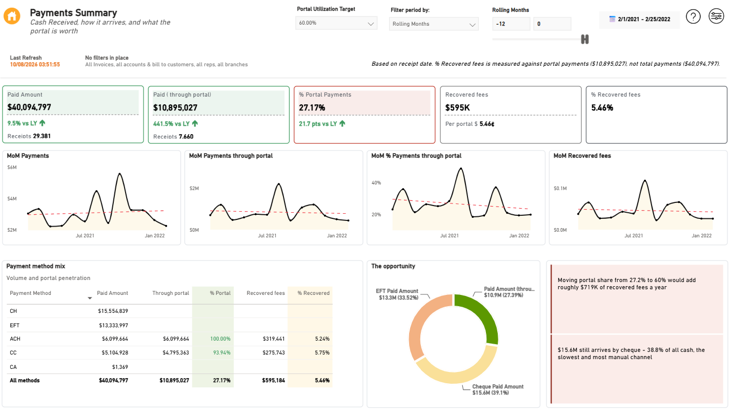731x411 pixels.
Task: Sort by the Paid Amount column header
Action: [112, 293]
